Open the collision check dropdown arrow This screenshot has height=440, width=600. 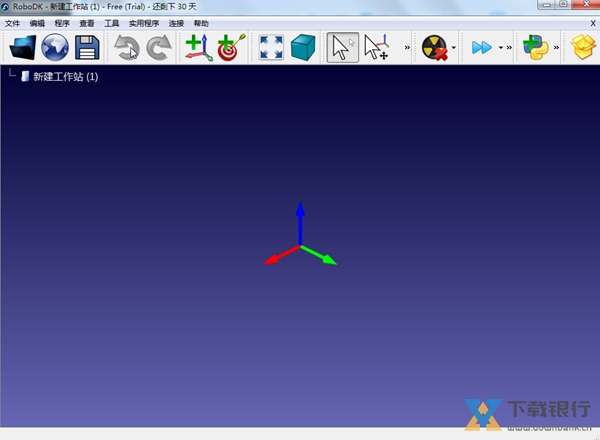454,47
